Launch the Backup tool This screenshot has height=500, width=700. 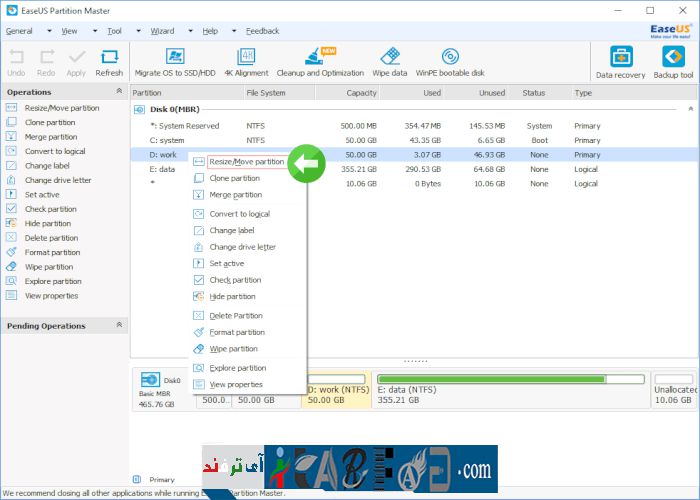coord(673,58)
